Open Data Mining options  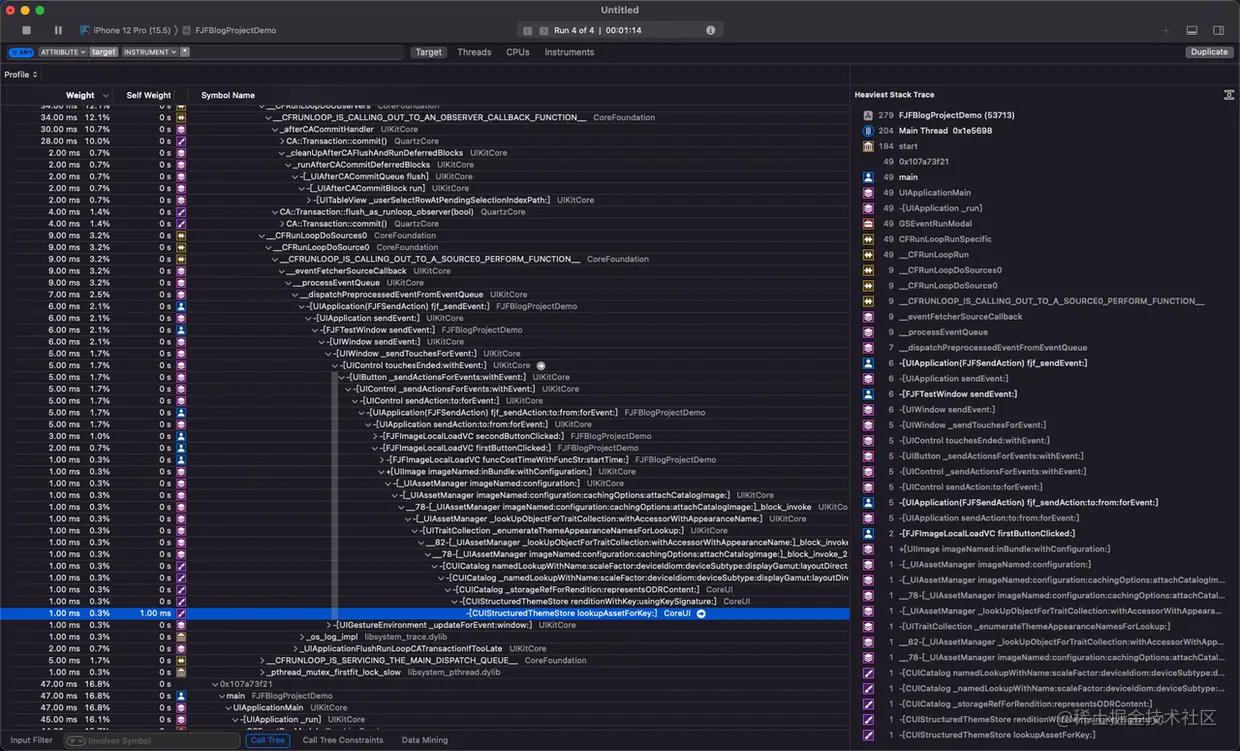[425, 740]
